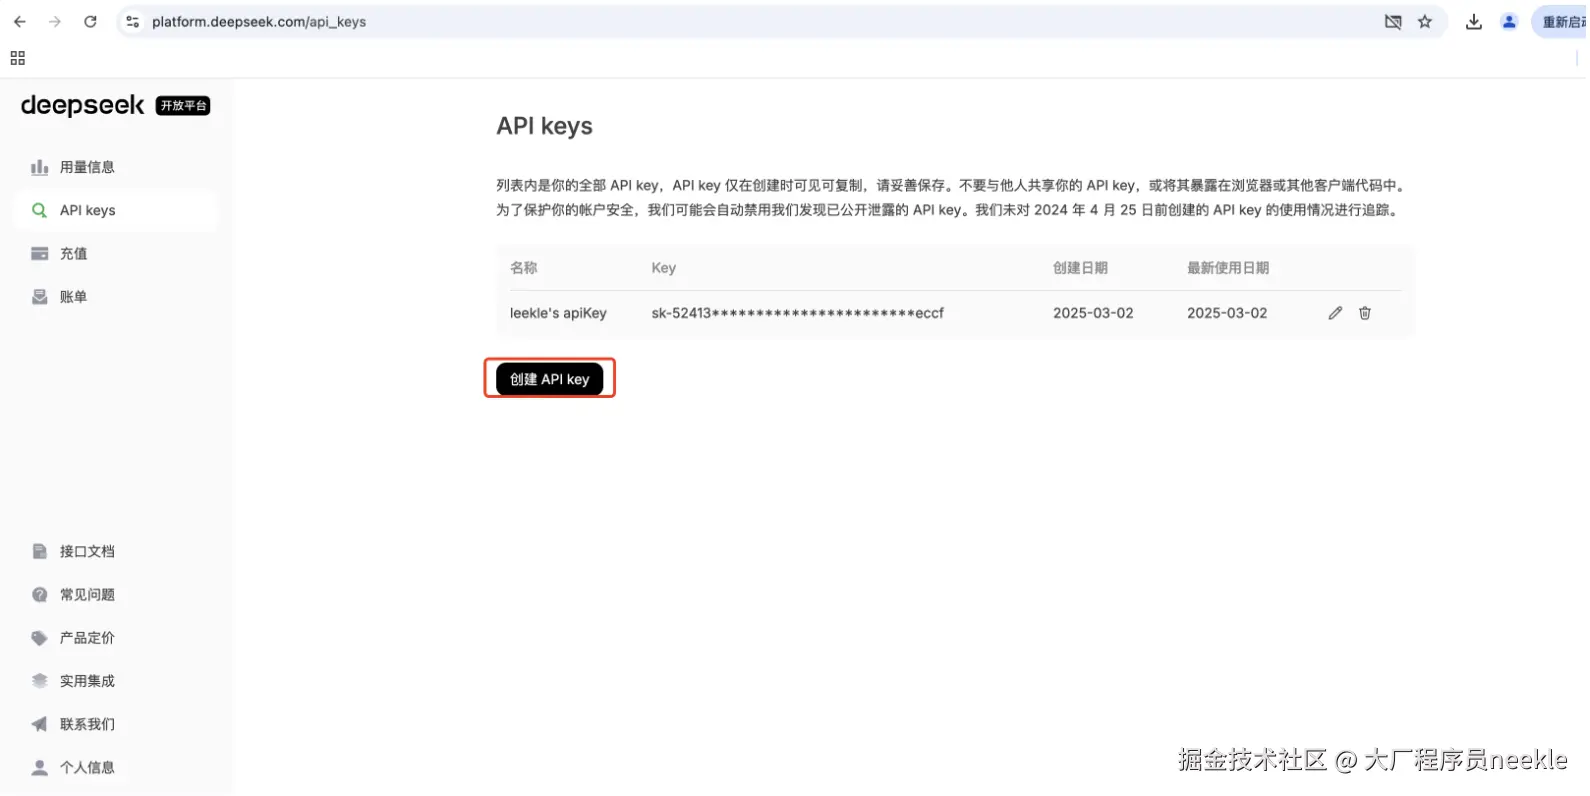Image resolution: width=1590 pixels, height=796 pixels.
Task: Open site info icon in address bar
Action: 132,22
